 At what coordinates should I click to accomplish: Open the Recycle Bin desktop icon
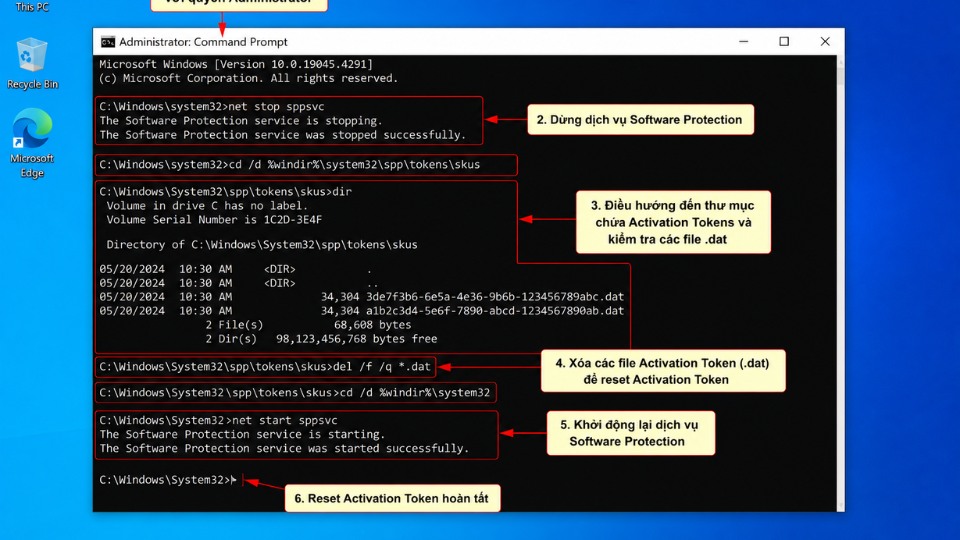[x=32, y=64]
